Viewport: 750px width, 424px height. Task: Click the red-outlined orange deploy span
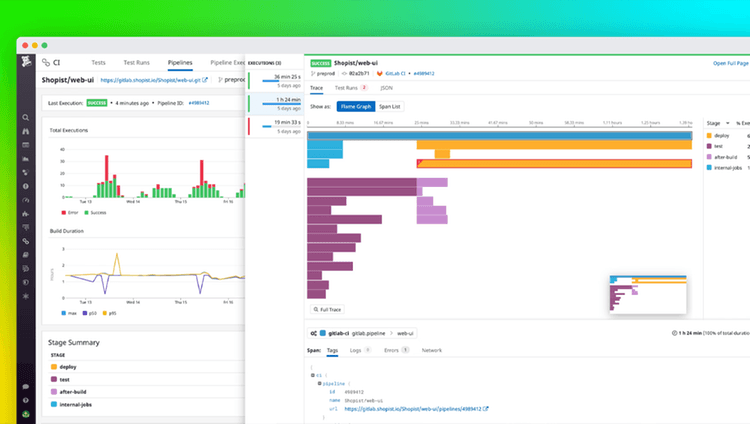point(554,164)
